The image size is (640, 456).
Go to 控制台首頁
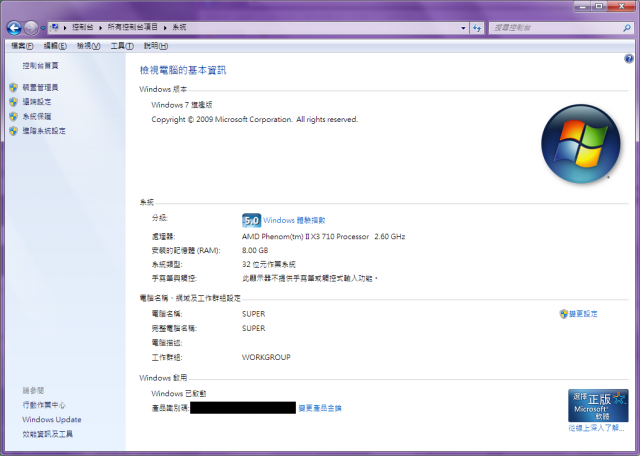coord(40,65)
